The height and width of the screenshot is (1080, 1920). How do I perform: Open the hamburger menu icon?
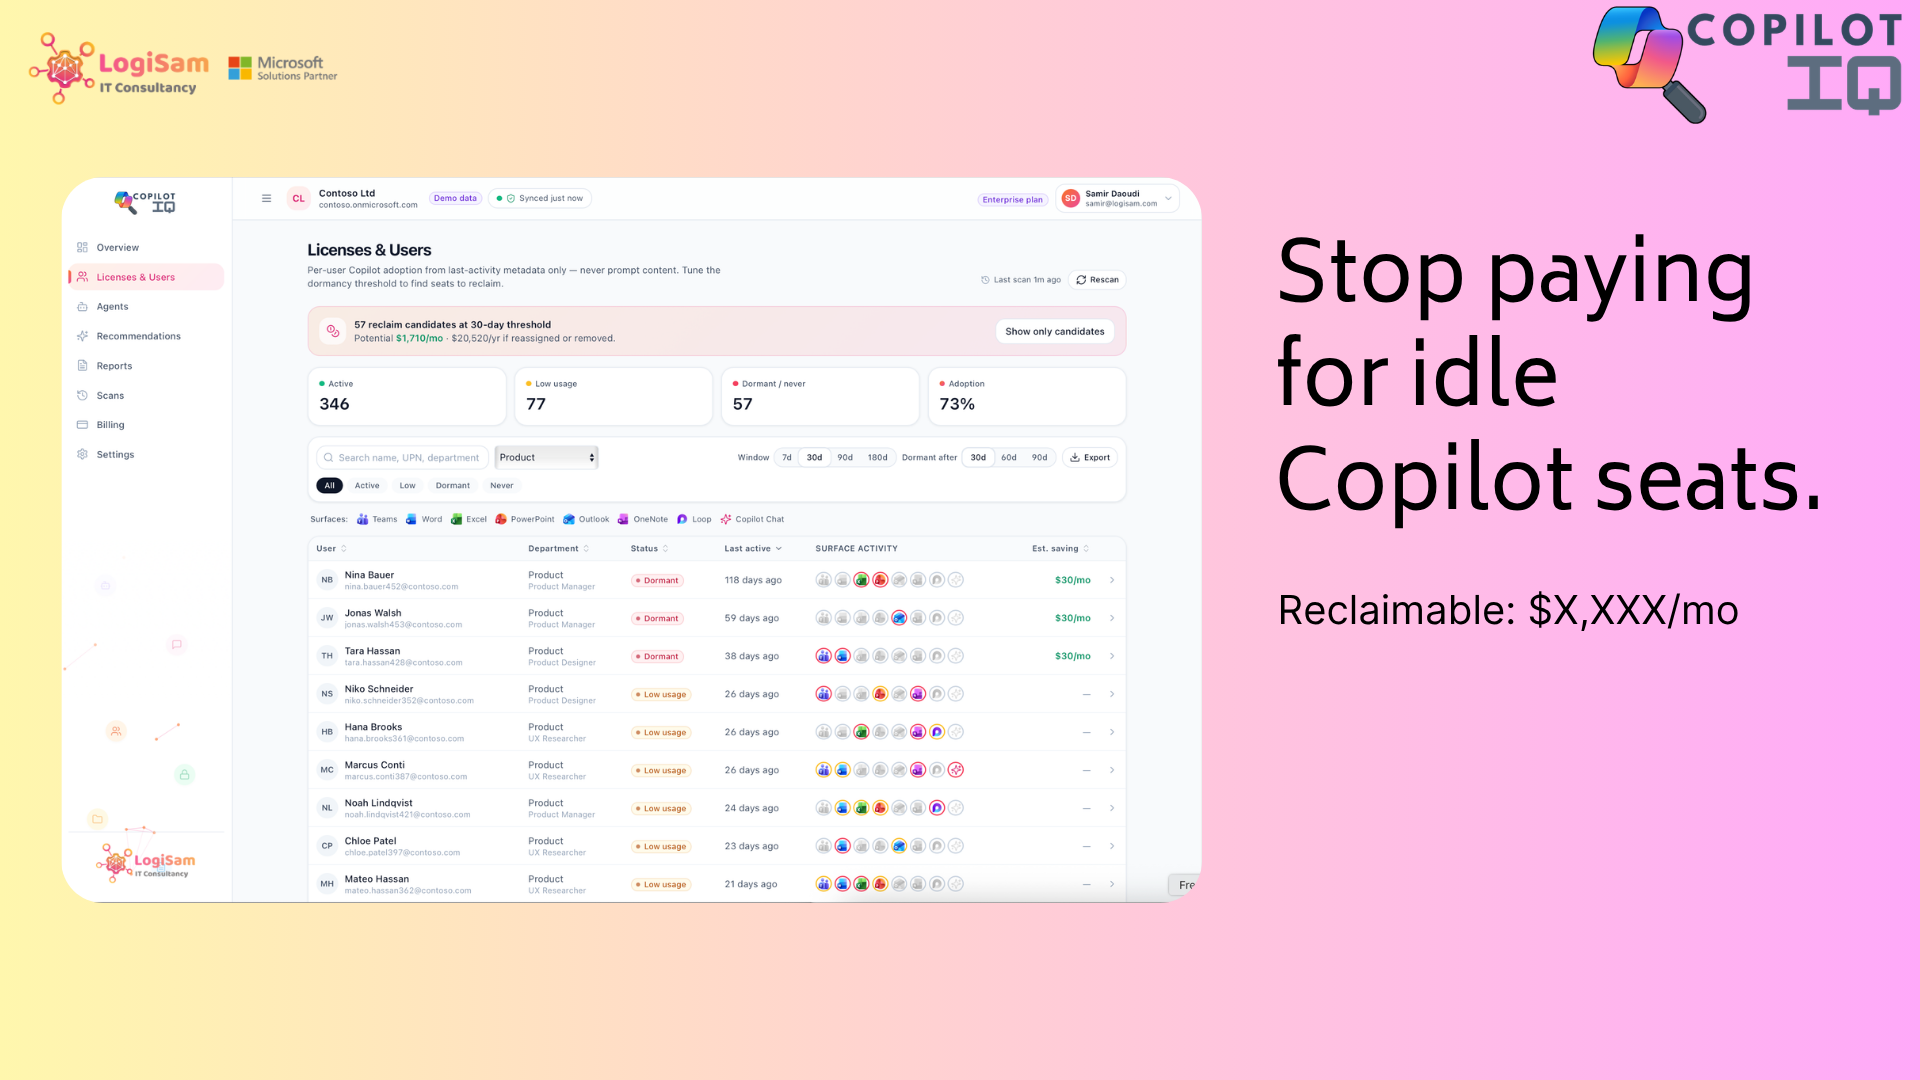266,198
